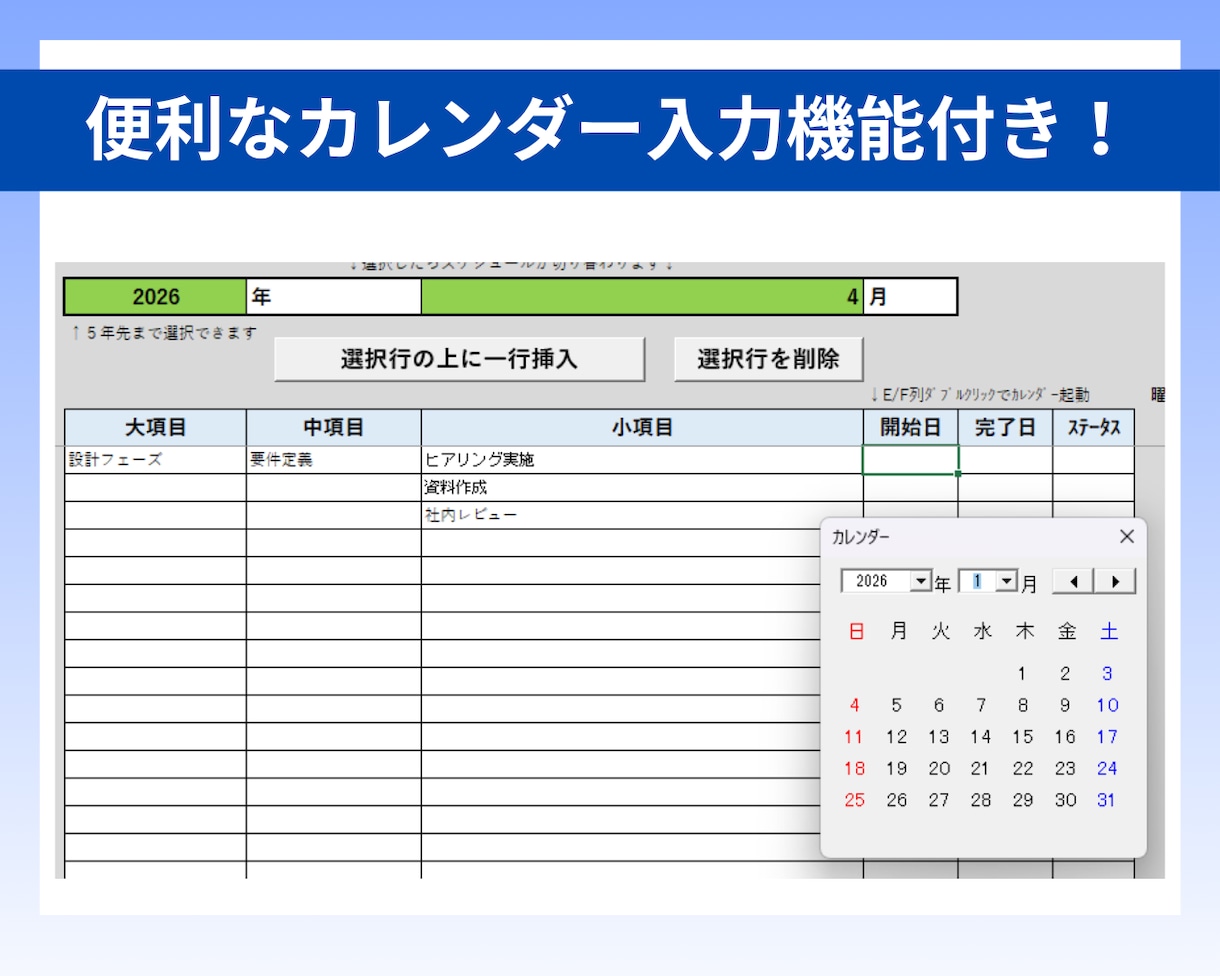Image resolution: width=1220 pixels, height=976 pixels.
Task: Pick day 16 in the calendar
Action: point(1065,737)
